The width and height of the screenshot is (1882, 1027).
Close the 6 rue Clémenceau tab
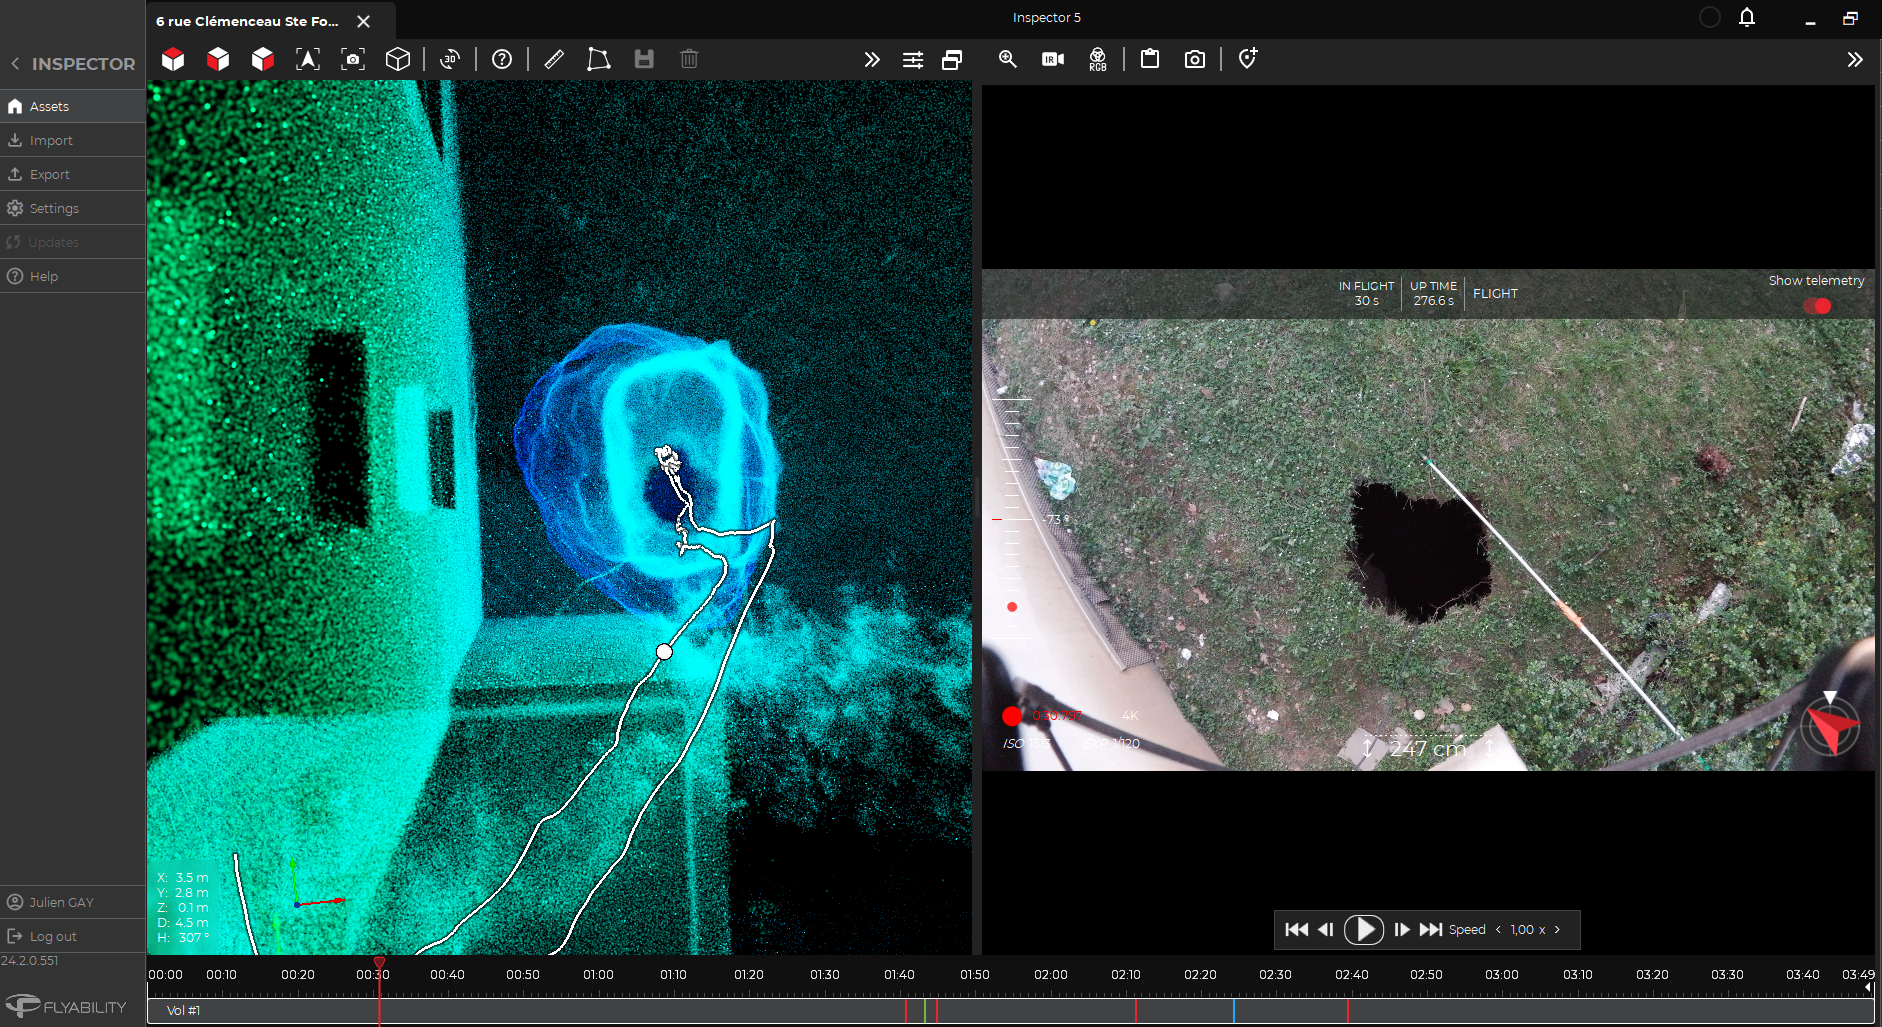(364, 21)
